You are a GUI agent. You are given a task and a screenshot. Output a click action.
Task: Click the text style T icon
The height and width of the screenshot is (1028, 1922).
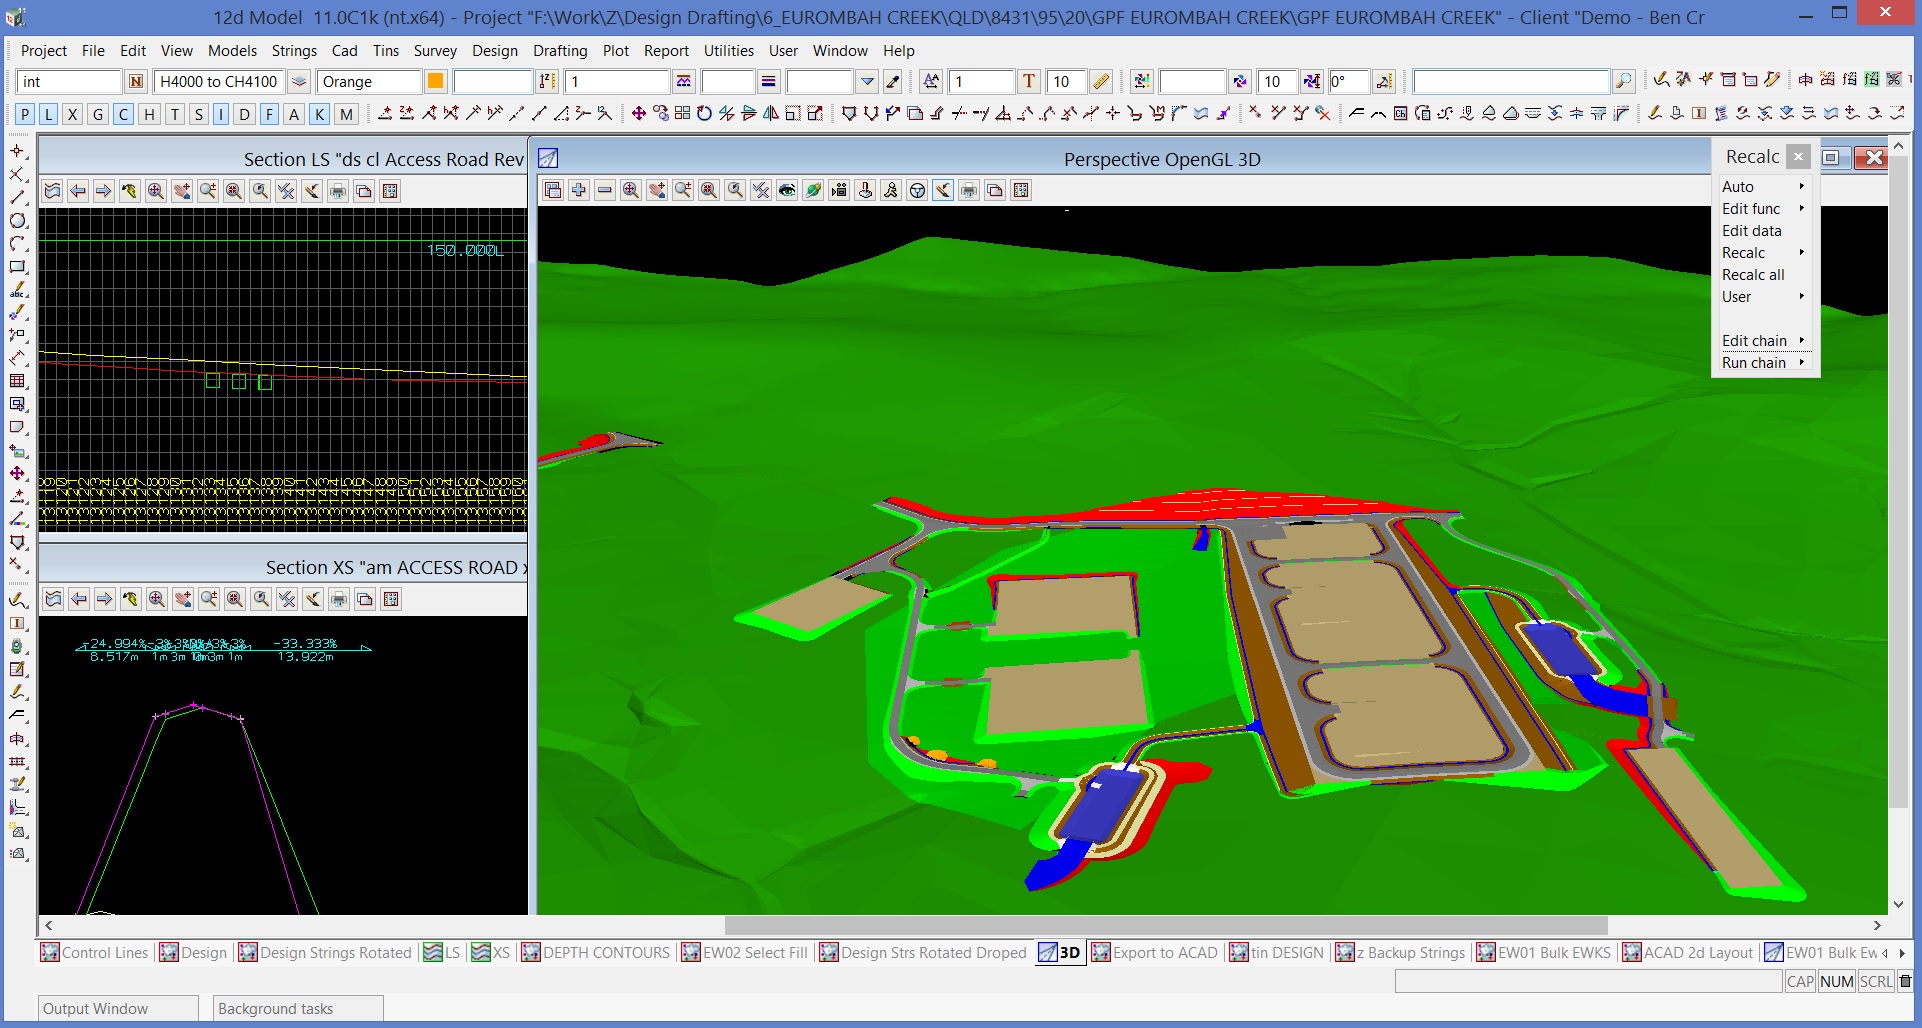(x=1028, y=82)
